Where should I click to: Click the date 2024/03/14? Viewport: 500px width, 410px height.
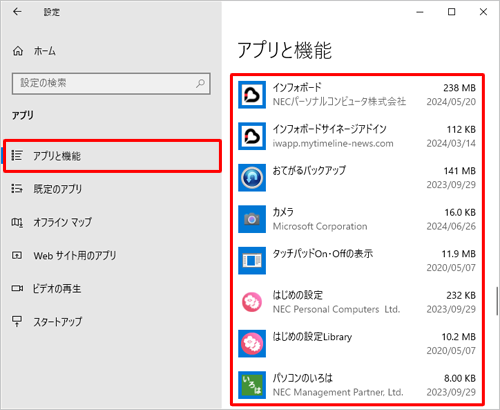(x=451, y=143)
